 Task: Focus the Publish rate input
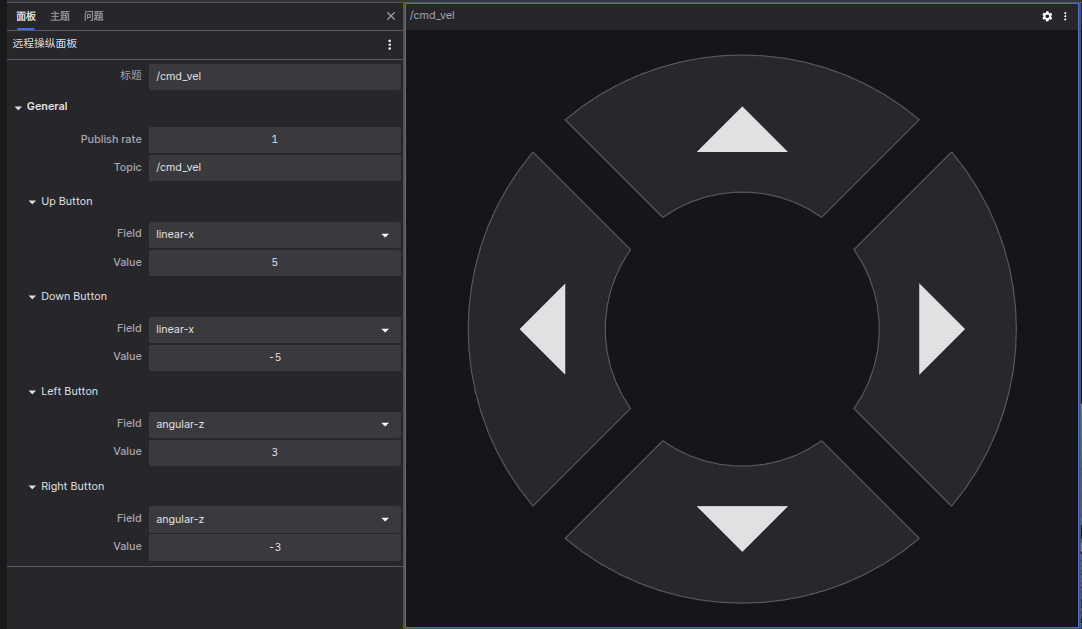pos(275,139)
